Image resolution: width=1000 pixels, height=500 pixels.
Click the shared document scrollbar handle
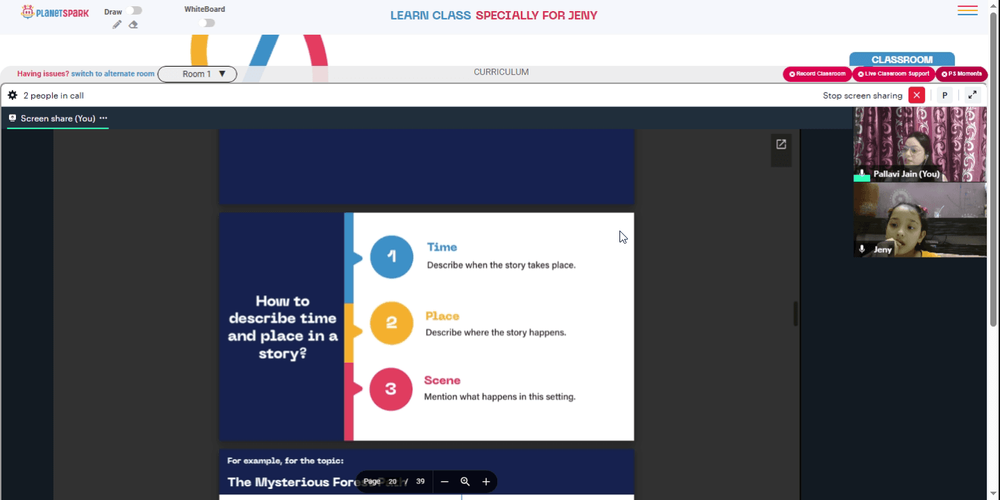point(795,313)
